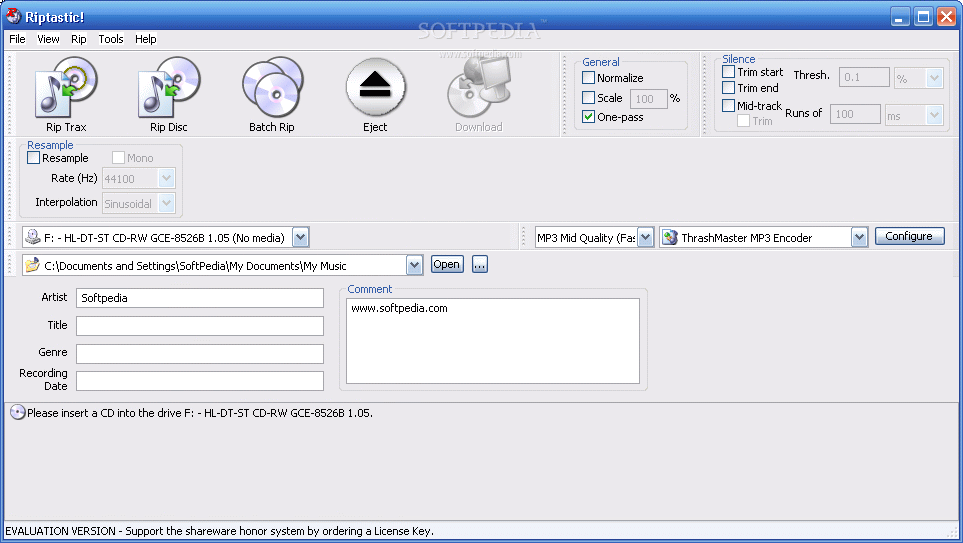Viewport: 963px width, 543px height.
Task: Open the Thresh. unit (%) dropdown
Action: click(935, 77)
